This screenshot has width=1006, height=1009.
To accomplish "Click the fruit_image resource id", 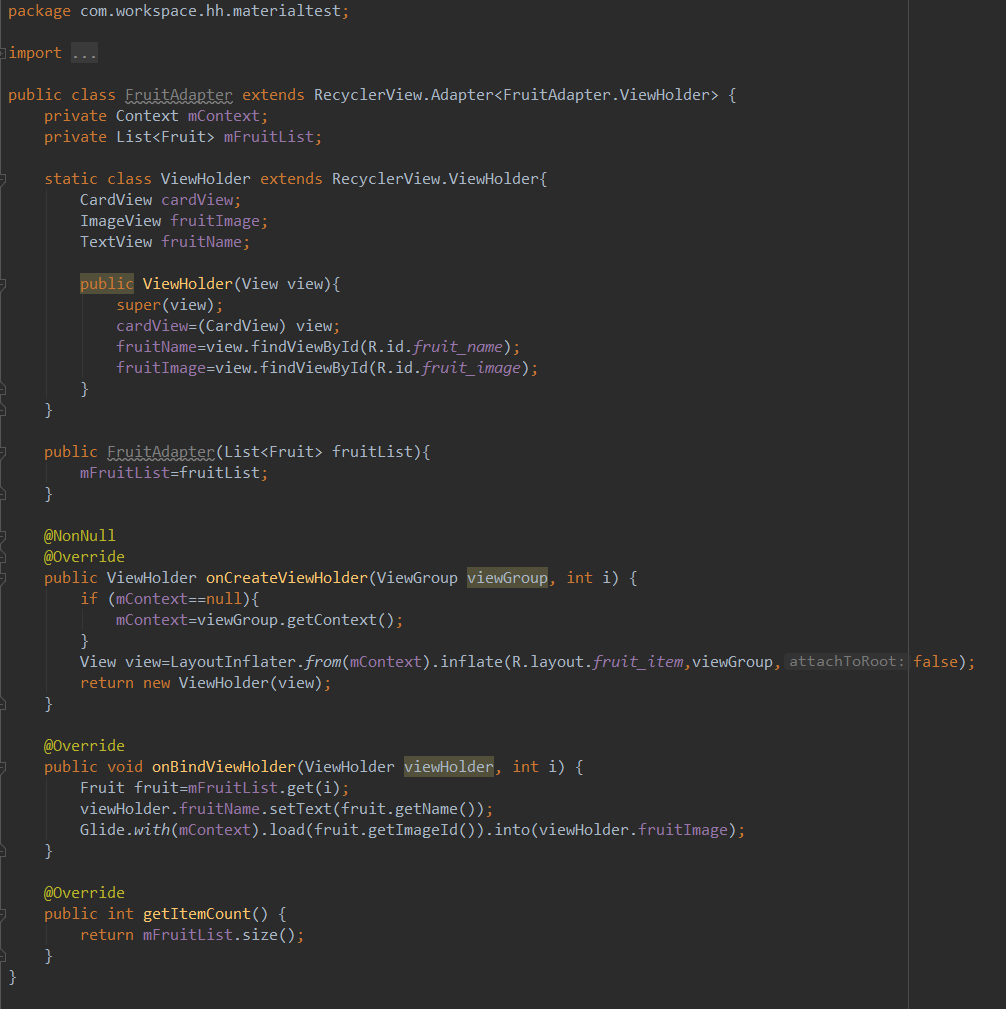I will coord(471,368).
